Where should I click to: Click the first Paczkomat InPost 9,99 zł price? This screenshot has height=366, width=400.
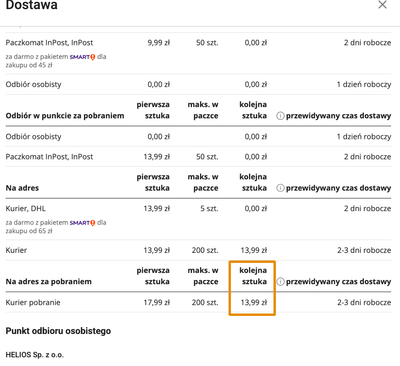(x=159, y=43)
